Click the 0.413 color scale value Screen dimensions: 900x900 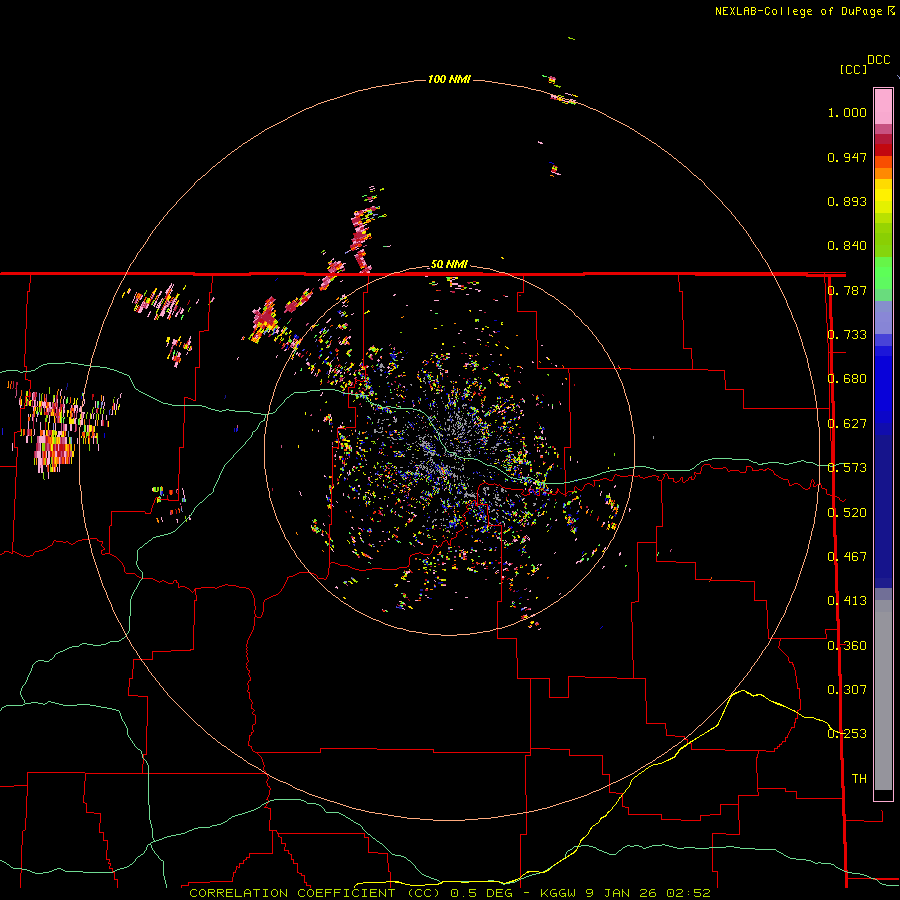click(847, 601)
